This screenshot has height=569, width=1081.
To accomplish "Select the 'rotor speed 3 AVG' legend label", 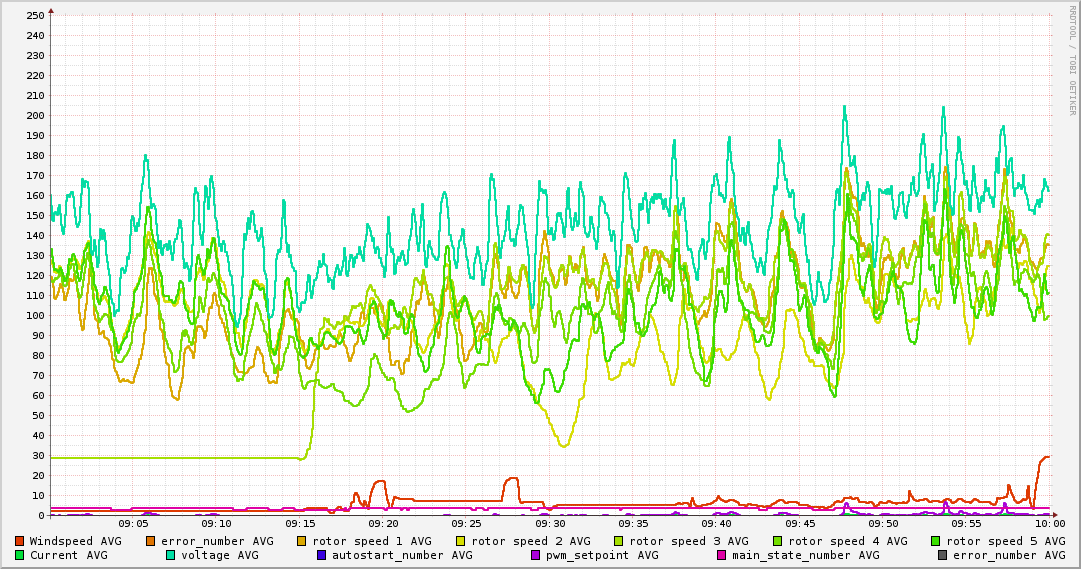I will [x=689, y=541].
